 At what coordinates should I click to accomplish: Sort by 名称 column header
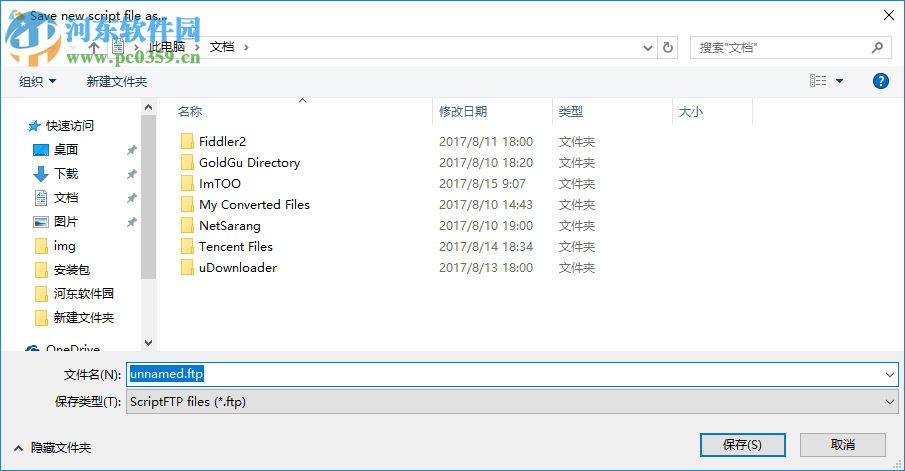190,111
